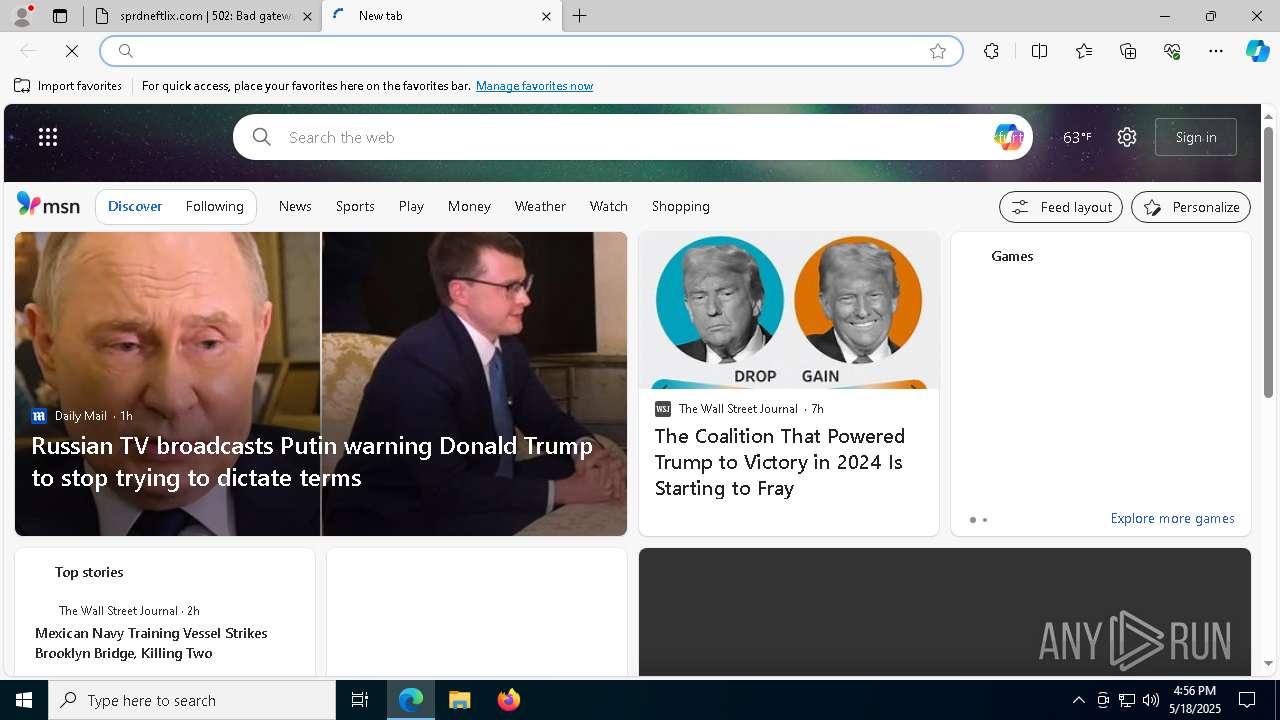
Task: Open Collections icon in toolbar
Action: [x=1128, y=51]
